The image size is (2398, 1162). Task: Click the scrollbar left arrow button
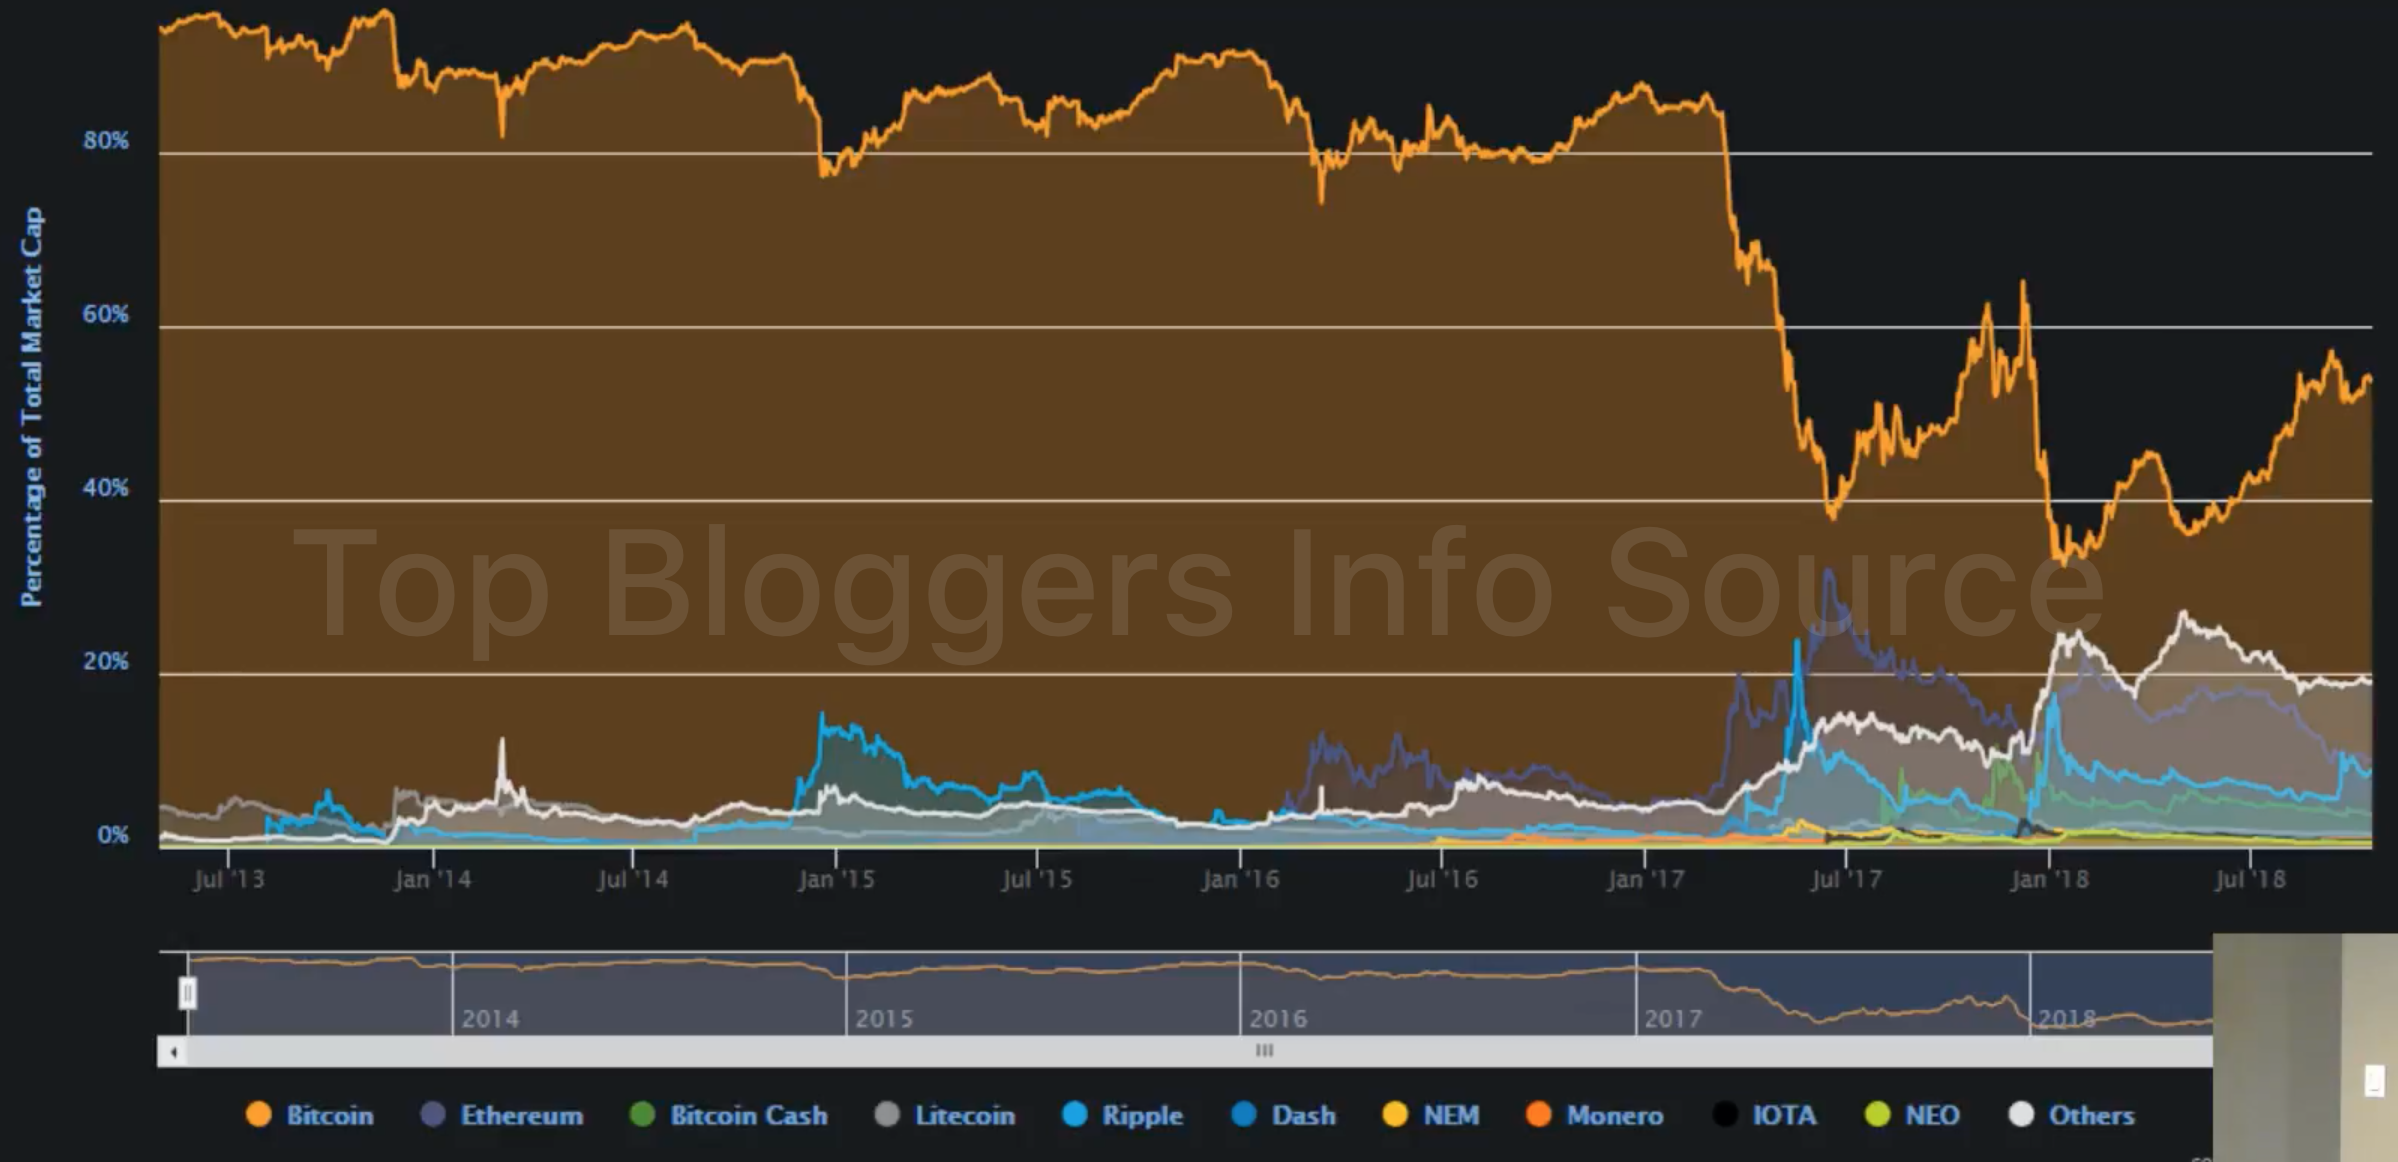tap(173, 1052)
